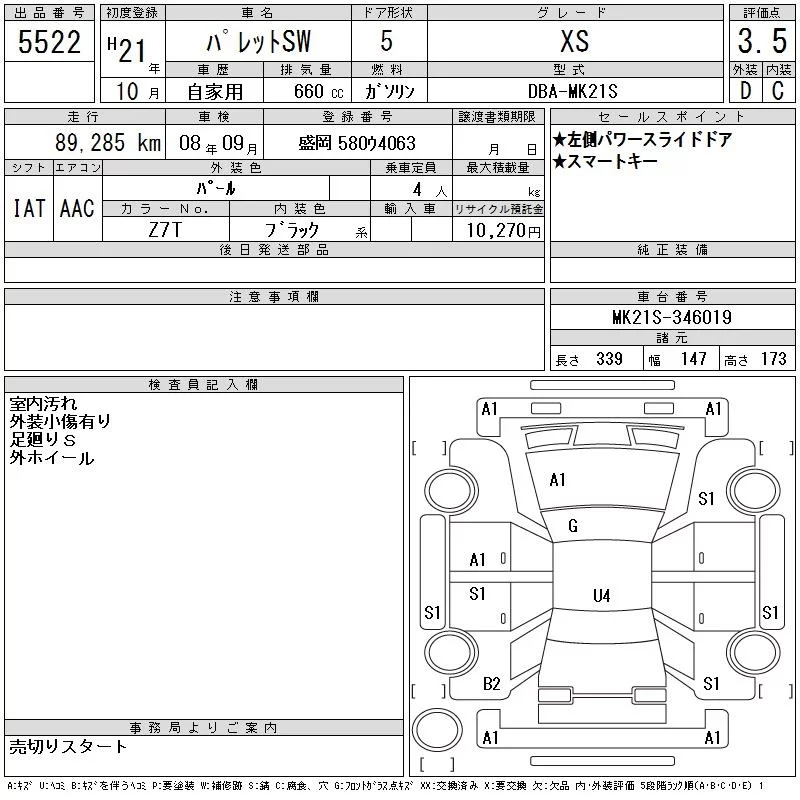The height and width of the screenshot is (800, 800).
Task: Click the 車台番号 header
Action: [672, 296]
